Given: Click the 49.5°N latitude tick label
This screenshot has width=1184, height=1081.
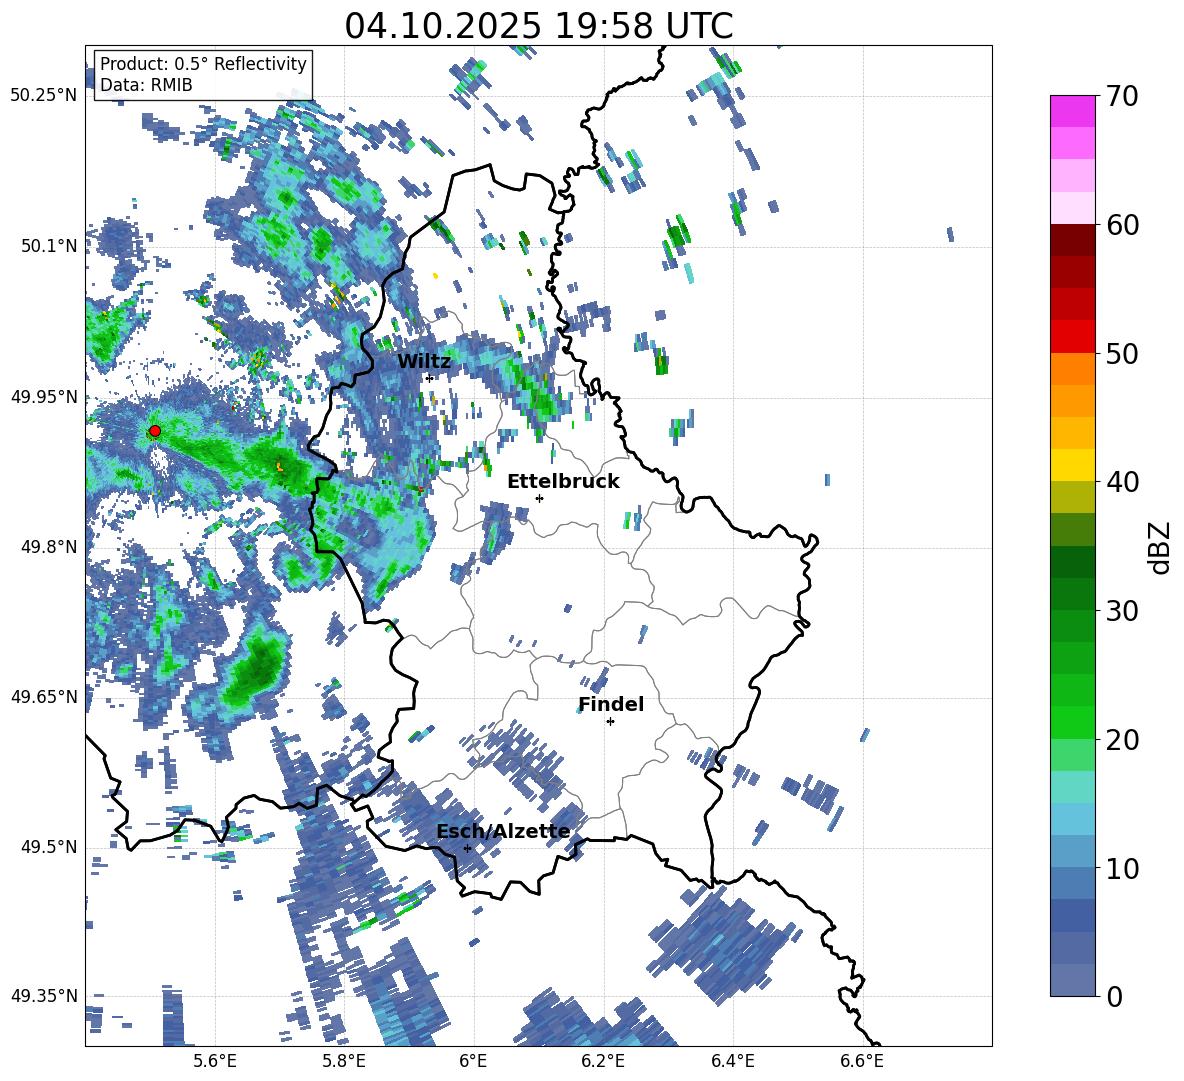Looking at the screenshot, I should pos(48,846).
